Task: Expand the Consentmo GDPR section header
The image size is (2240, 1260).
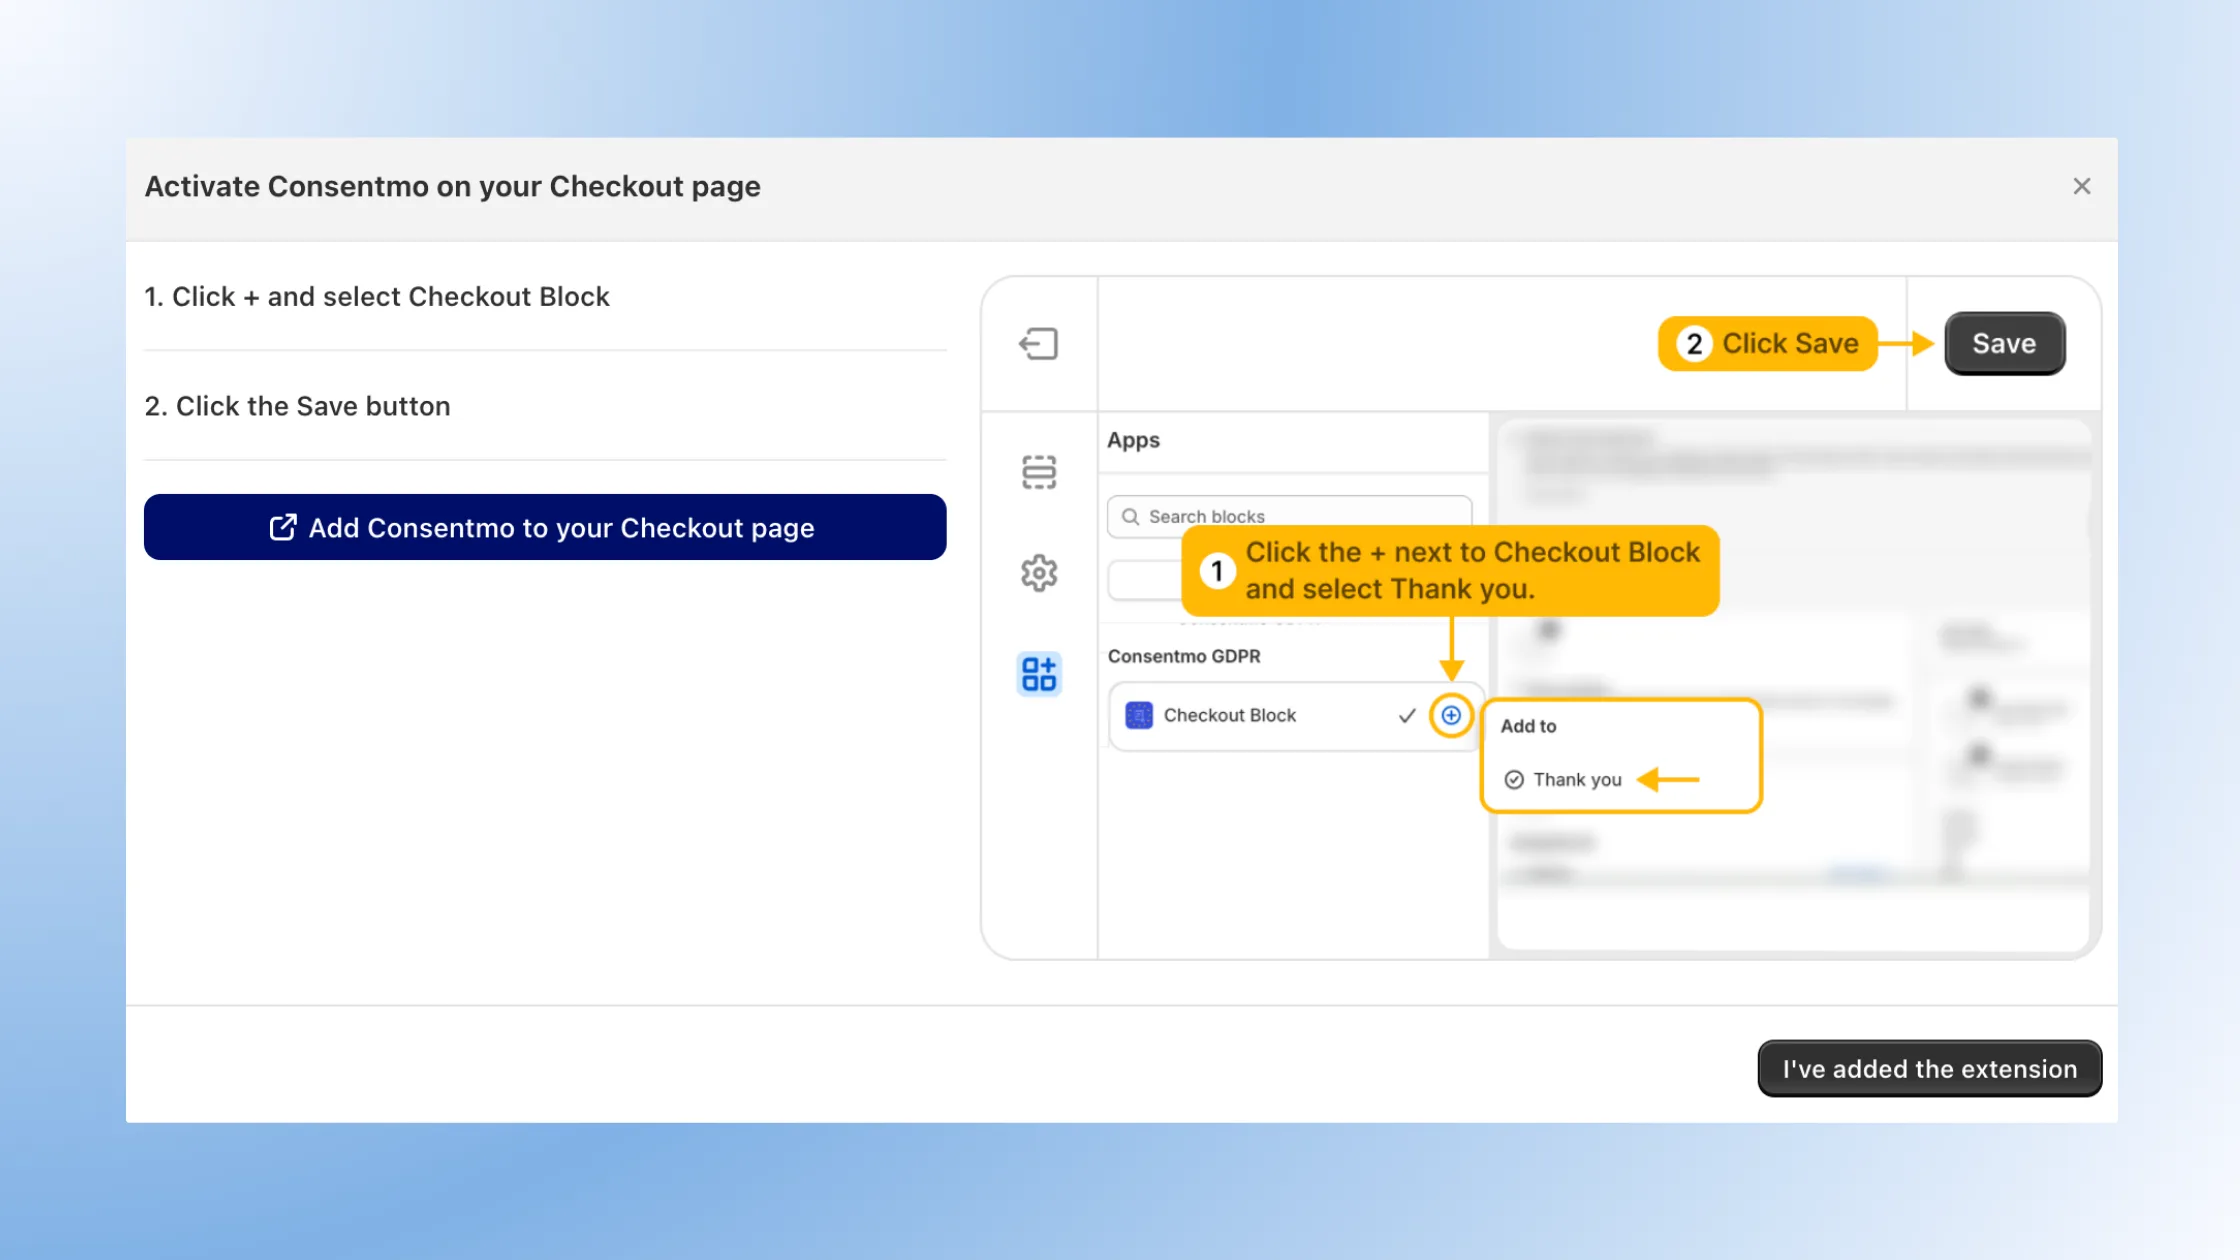Action: (1183, 656)
